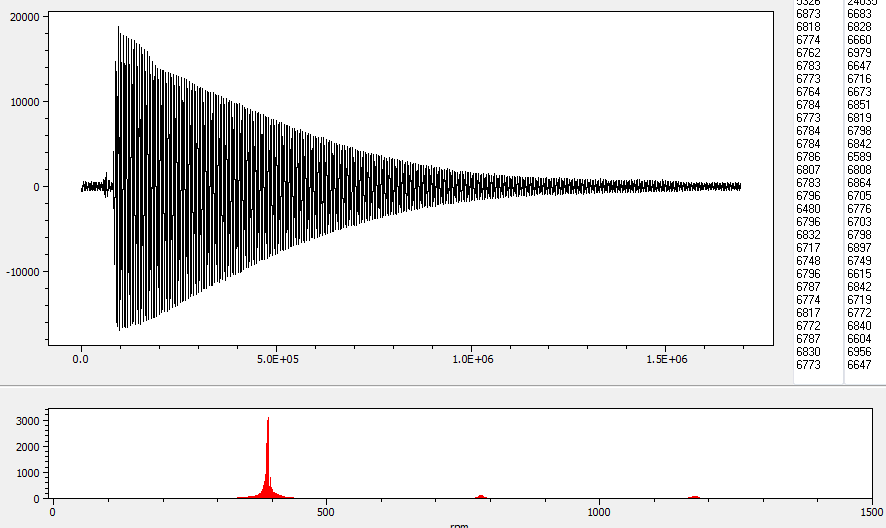886x528 pixels.
Task: Click the 20000 label on the waveform y-axis
Action: 23,18
